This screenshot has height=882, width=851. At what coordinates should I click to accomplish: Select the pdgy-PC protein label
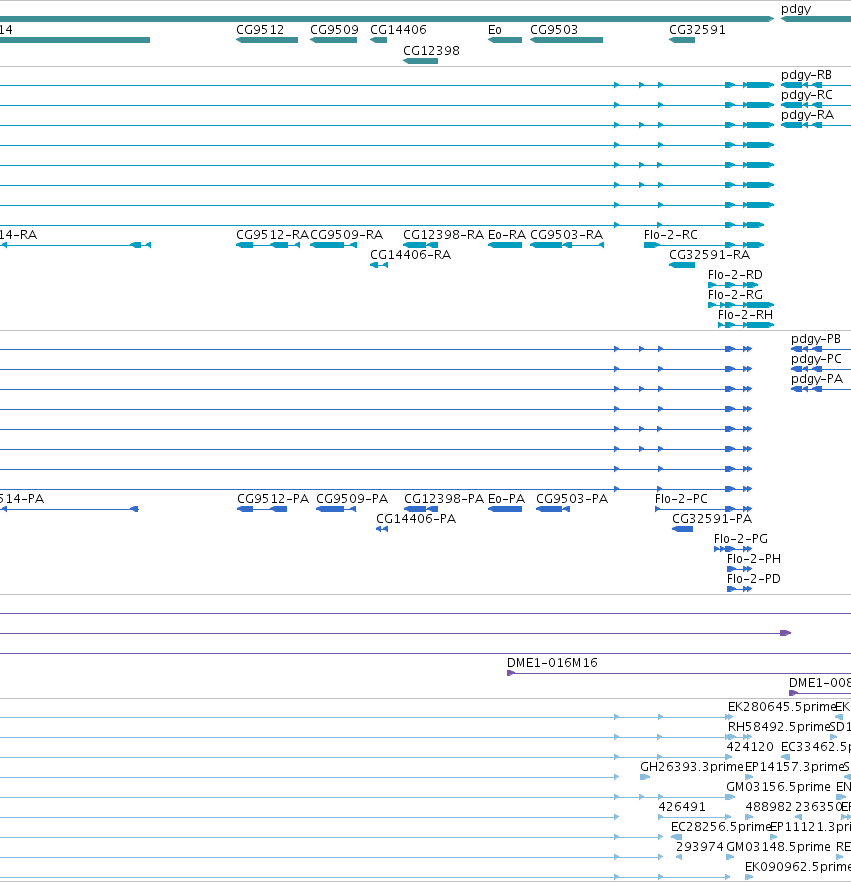coord(816,359)
